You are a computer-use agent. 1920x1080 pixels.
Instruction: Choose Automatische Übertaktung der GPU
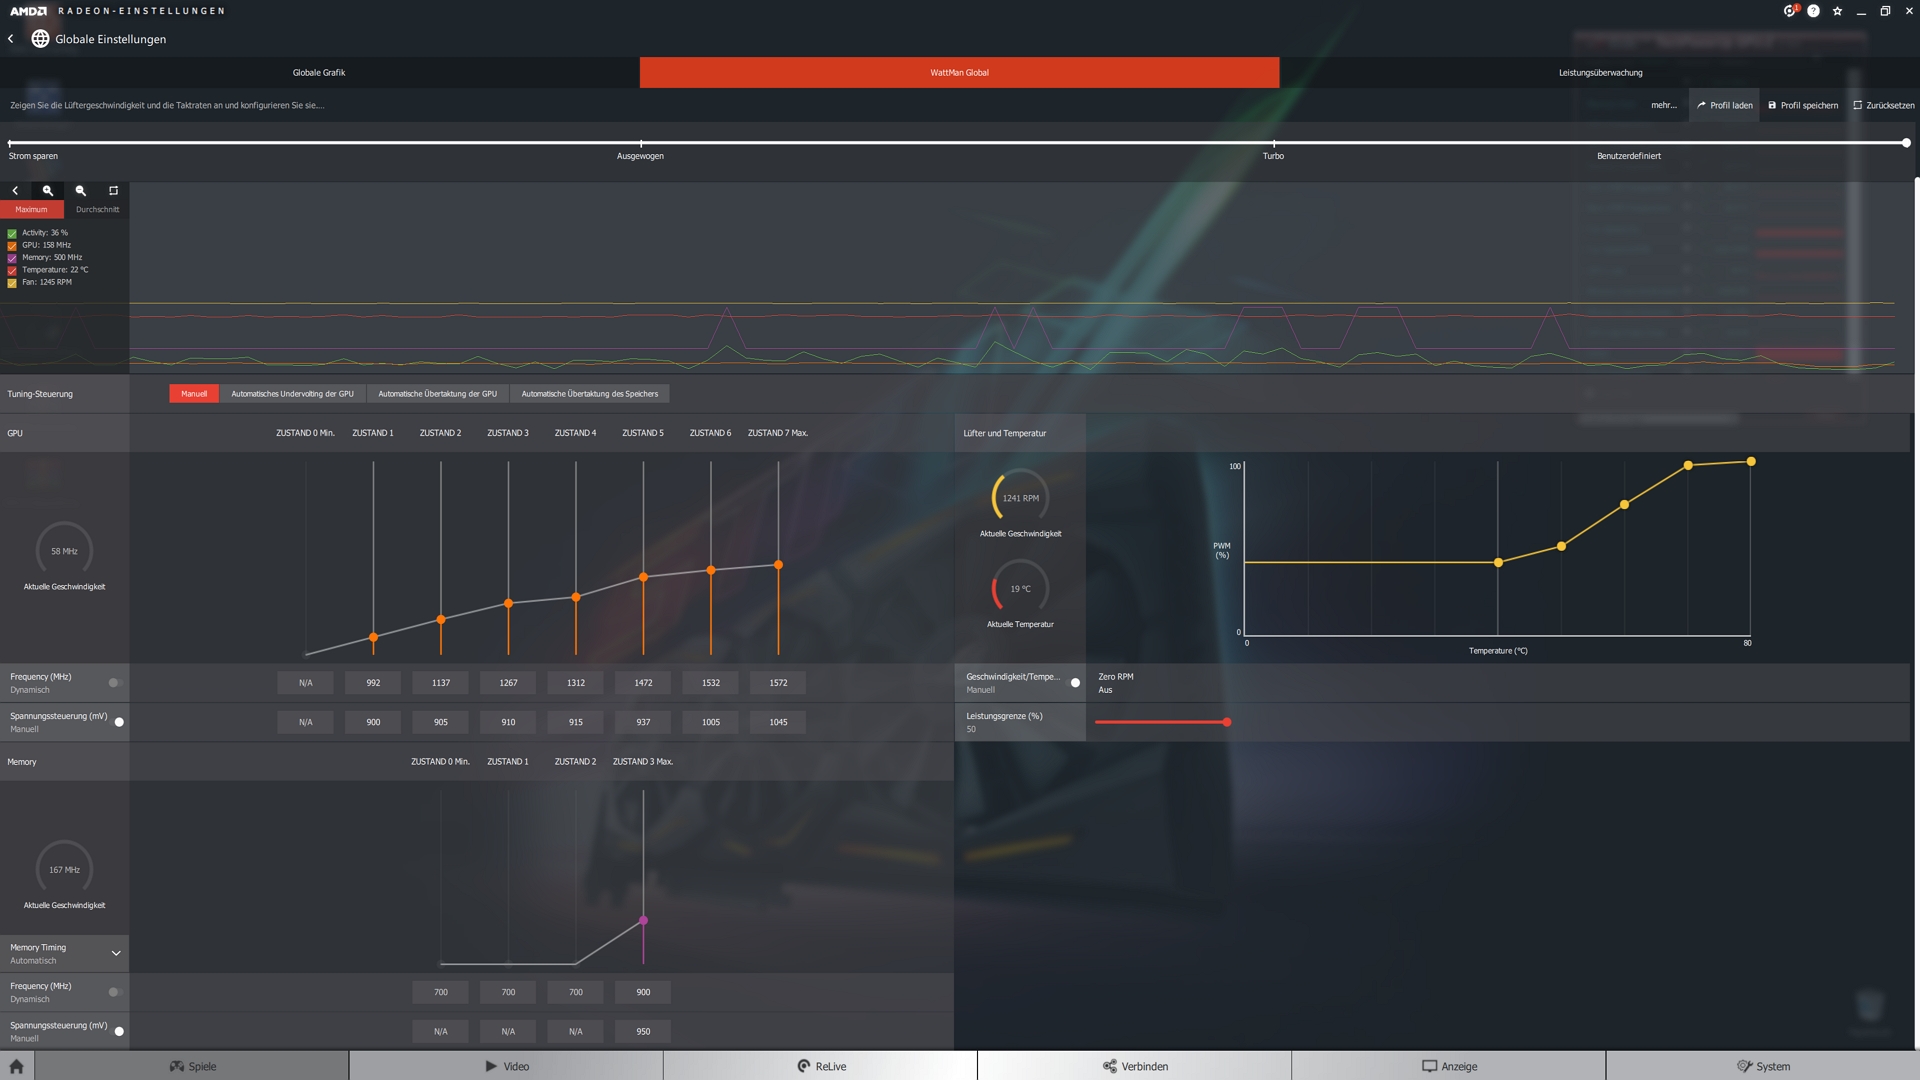(x=437, y=394)
